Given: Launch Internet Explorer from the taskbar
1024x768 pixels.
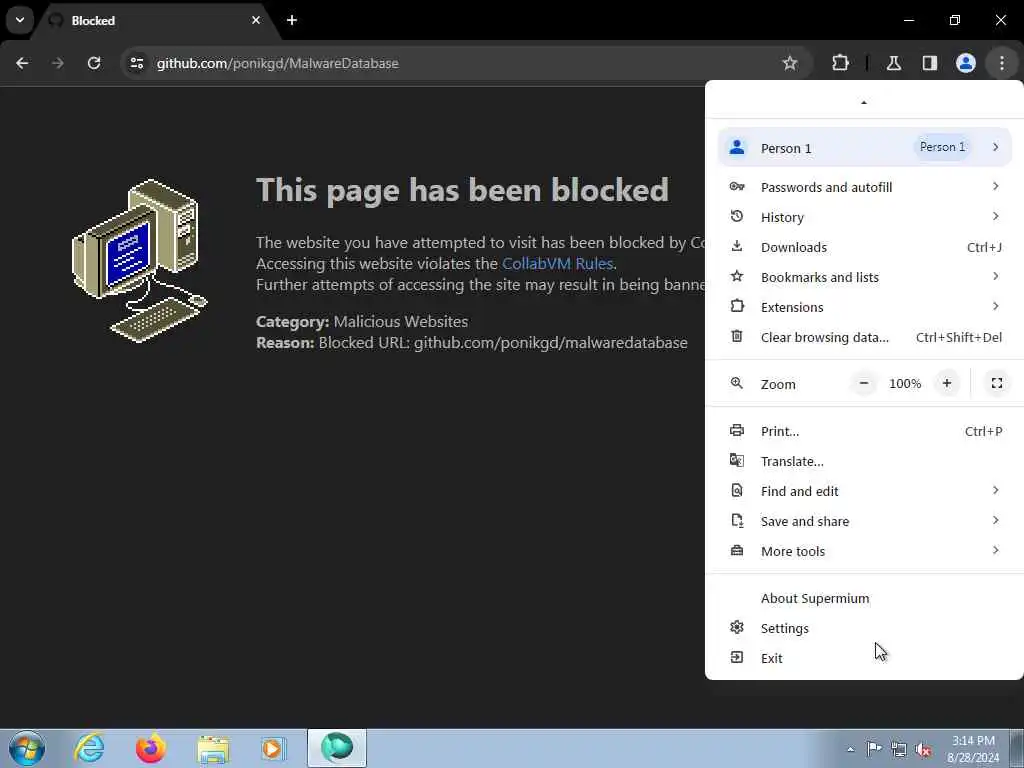Looking at the screenshot, I should [x=89, y=748].
